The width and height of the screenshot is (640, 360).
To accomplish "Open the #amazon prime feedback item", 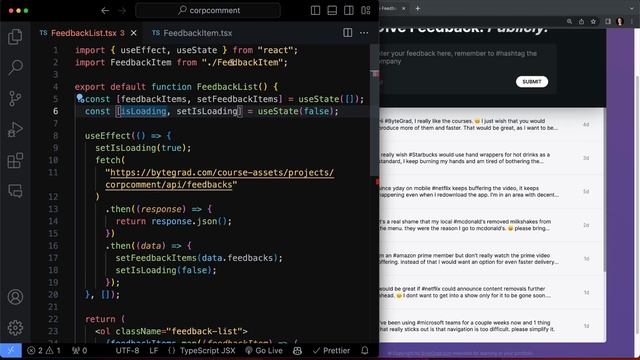I will tap(491, 259).
